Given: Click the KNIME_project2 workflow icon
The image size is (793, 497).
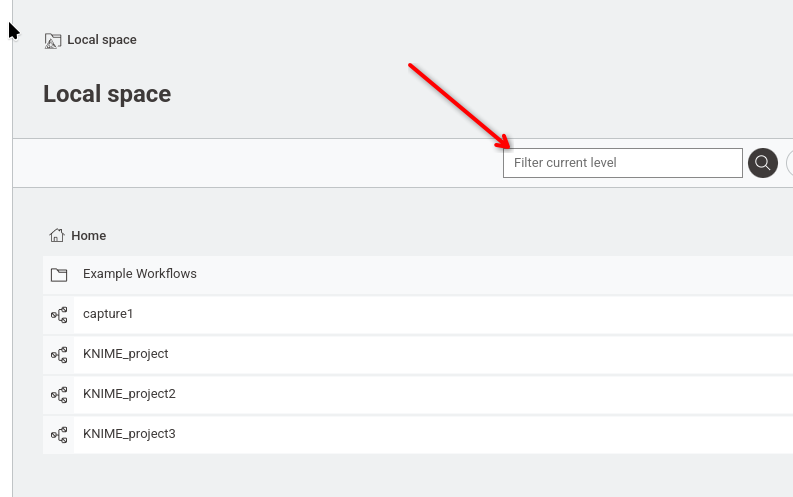Looking at the screenshot, I should tap(59, 395).
